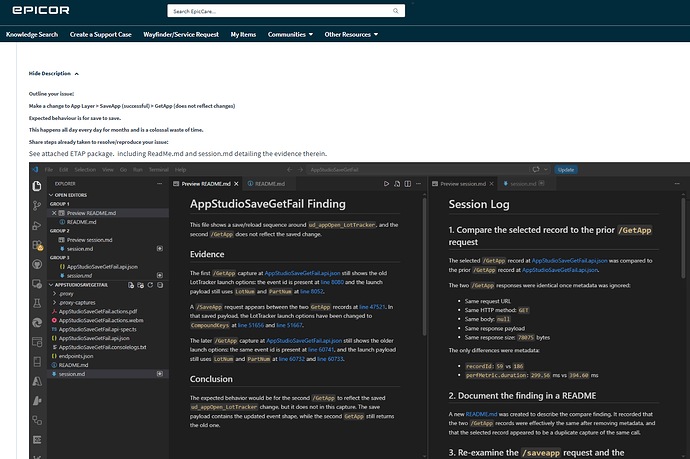The width and height of the screenshot is (690, 459).
Task: Expand the .proxy folder
Action: [x=66, y=294]
